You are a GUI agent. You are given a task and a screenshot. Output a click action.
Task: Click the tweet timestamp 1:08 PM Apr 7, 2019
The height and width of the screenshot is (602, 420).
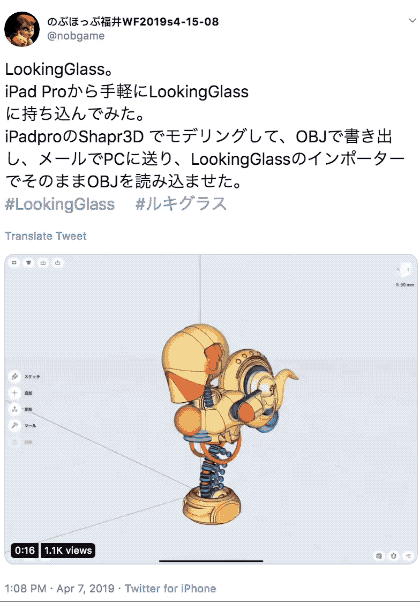[x=60, y=588]
